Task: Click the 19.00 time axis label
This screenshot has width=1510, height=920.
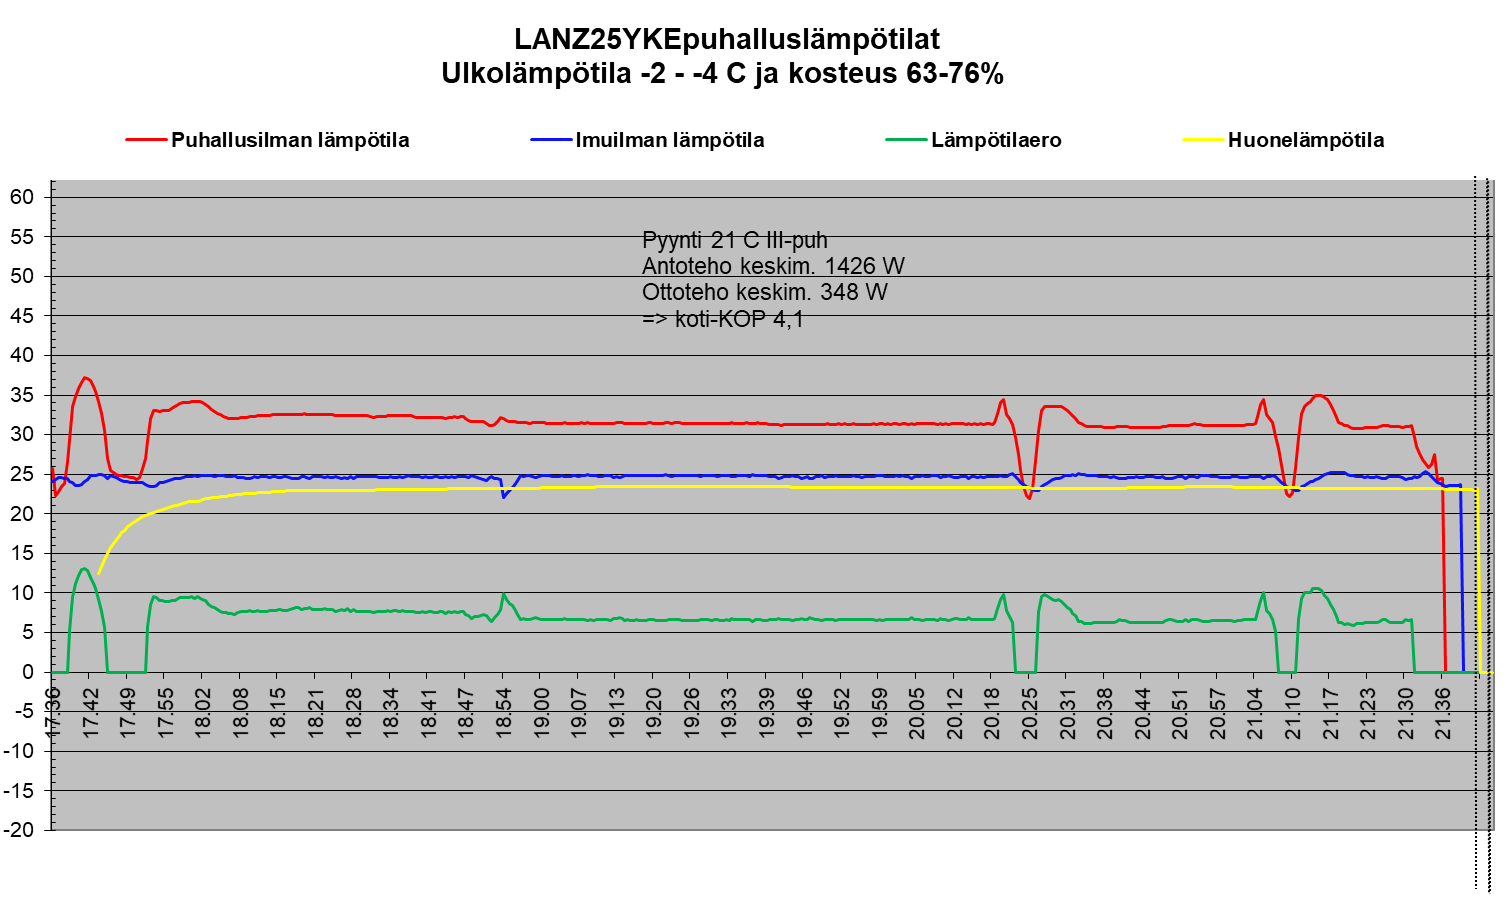Action: click(x=540, y=712)
